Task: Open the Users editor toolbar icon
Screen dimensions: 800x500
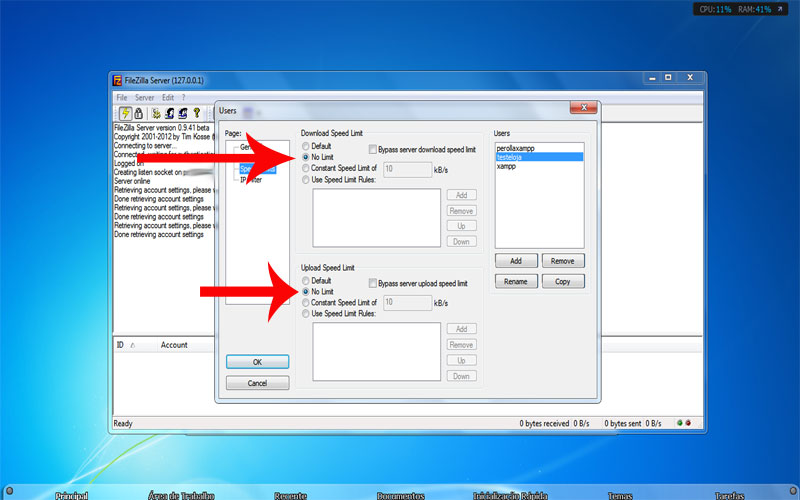Action: click(169, 113)
